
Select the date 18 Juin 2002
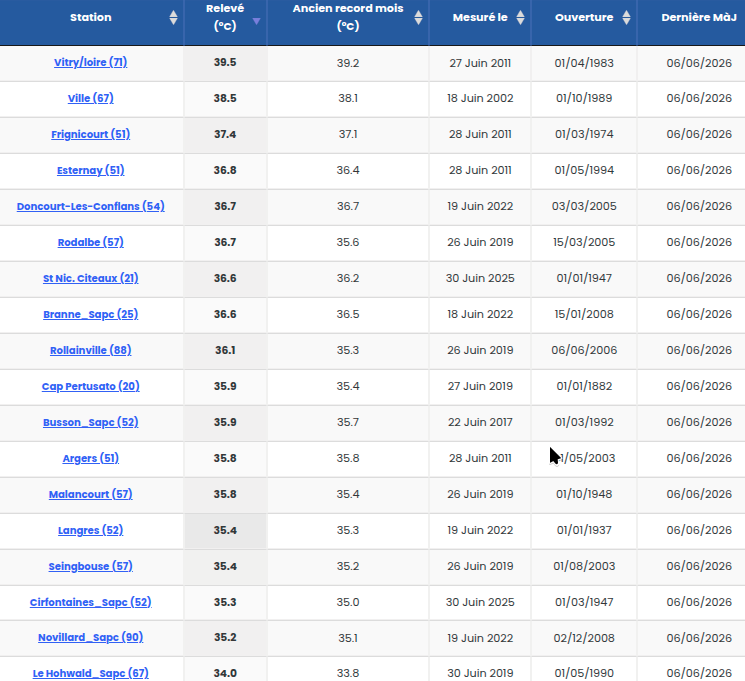[480, 98]
